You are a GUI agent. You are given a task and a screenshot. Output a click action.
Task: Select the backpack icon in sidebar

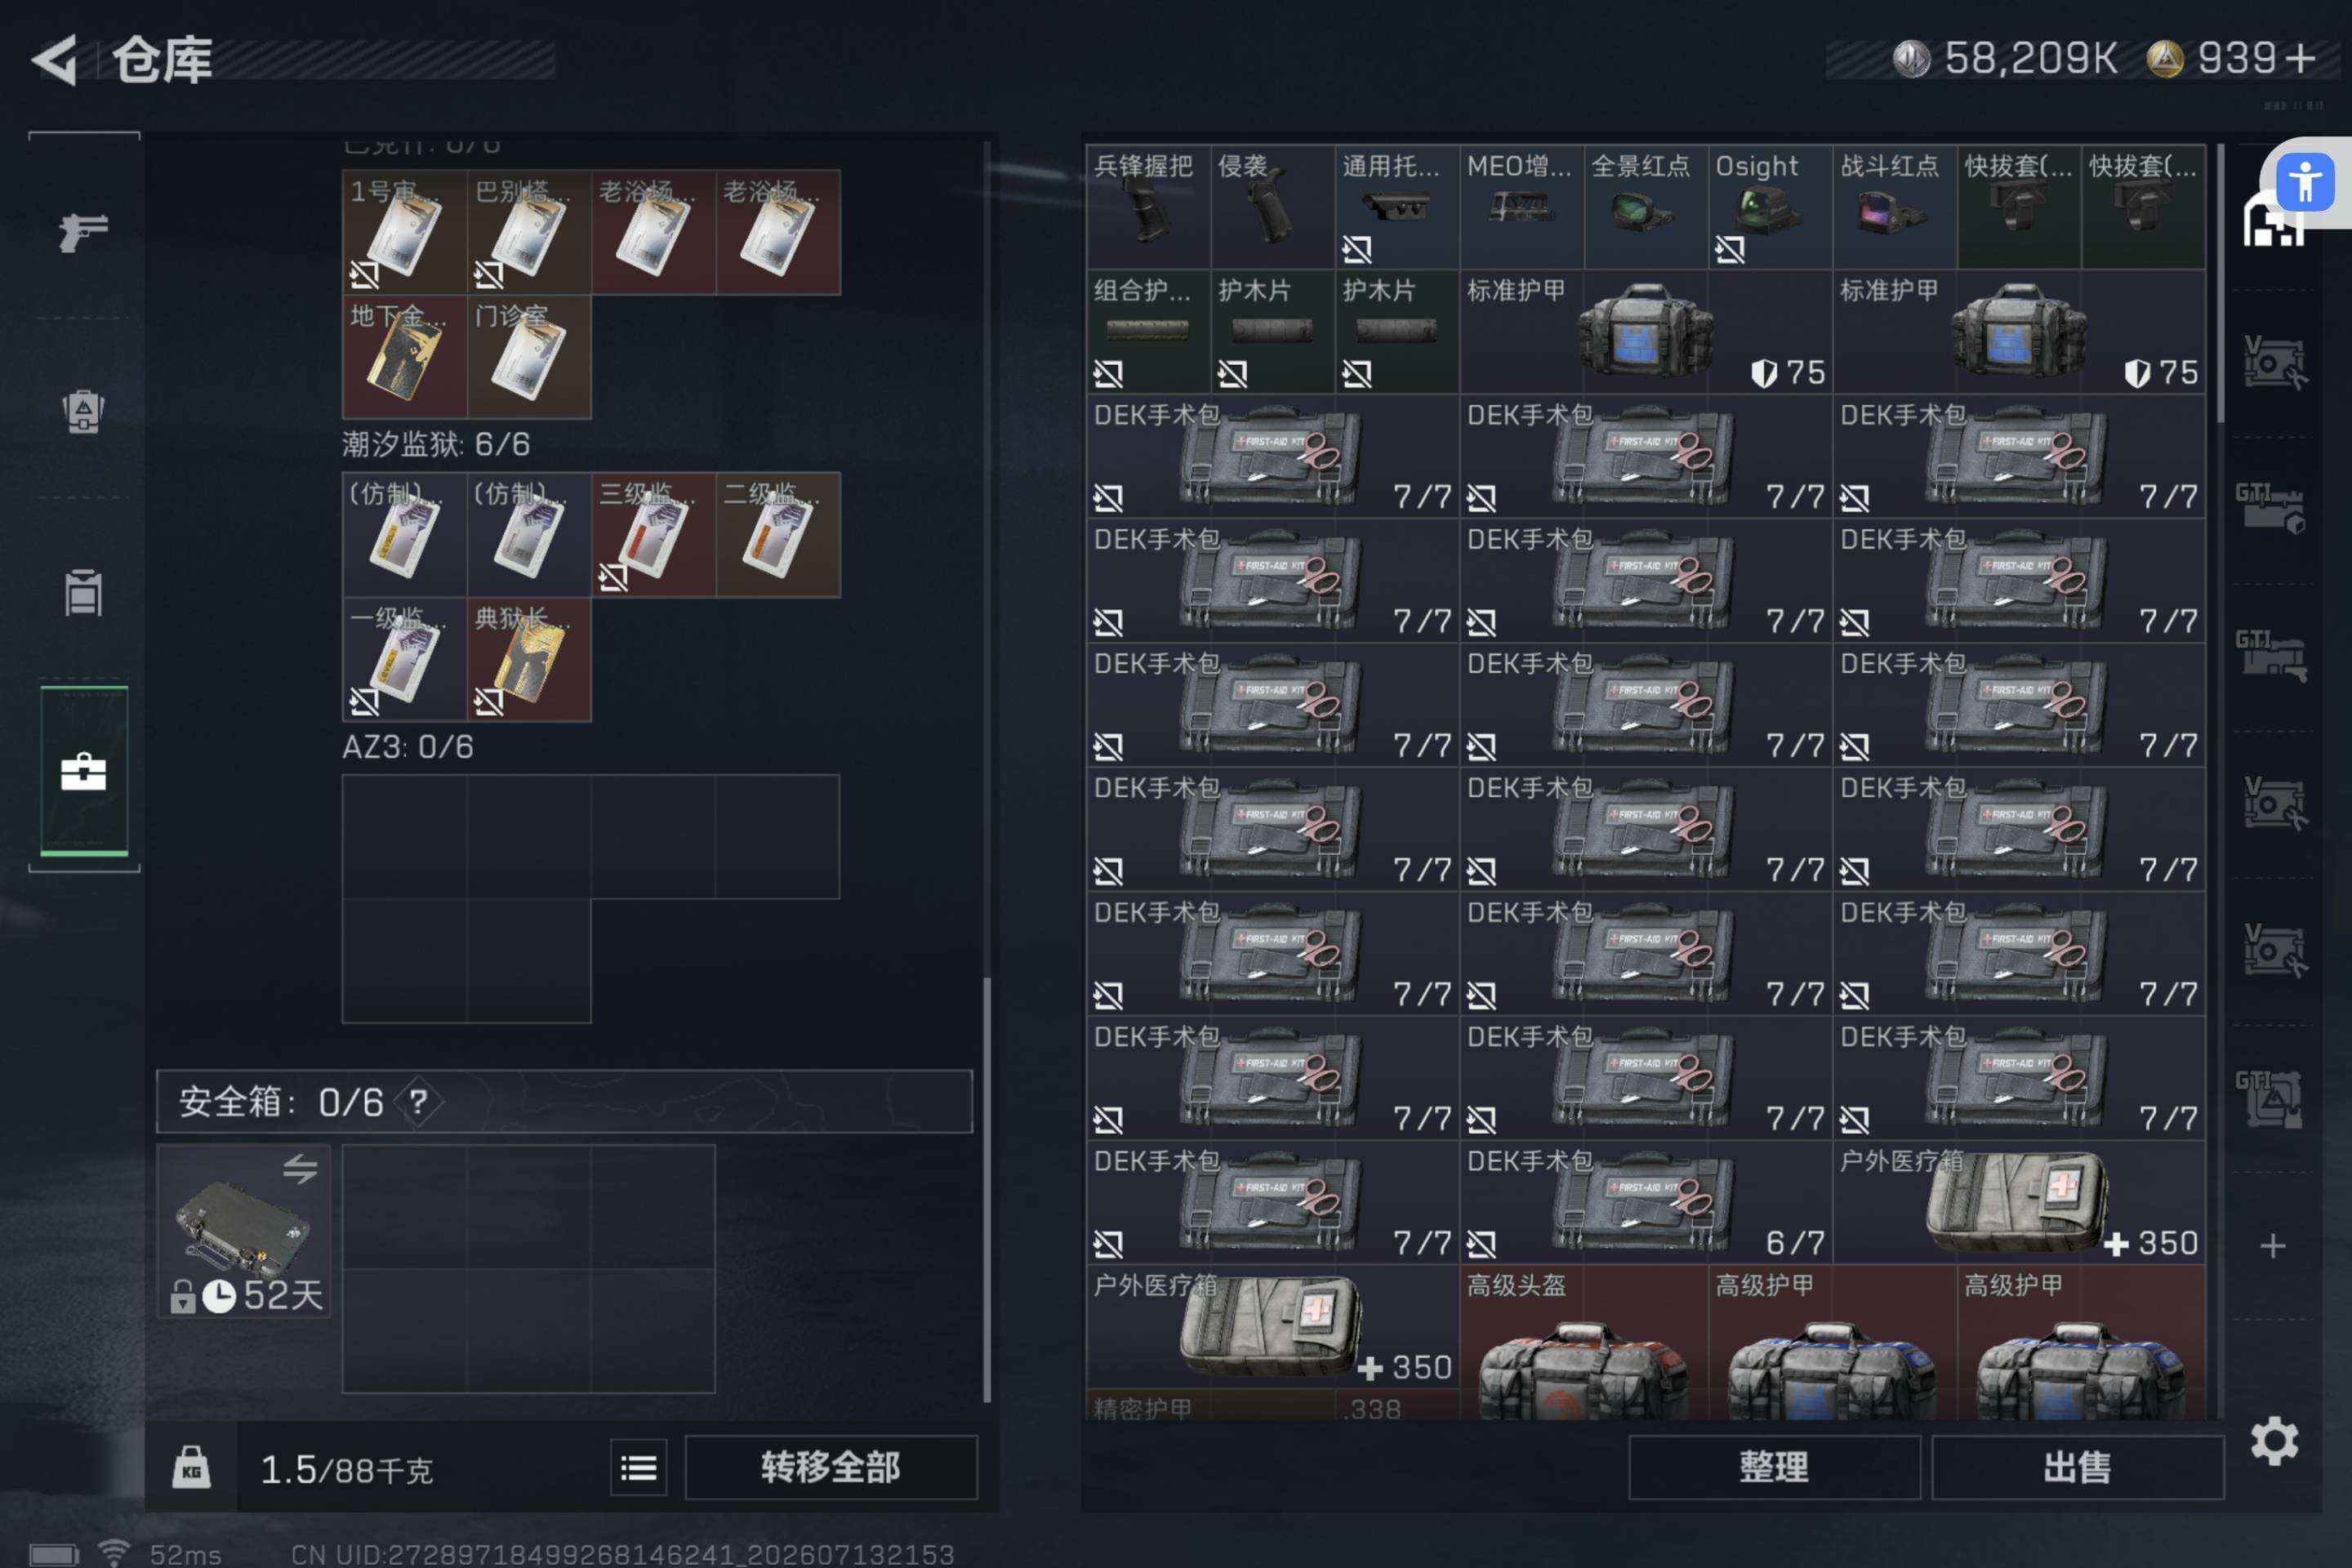coord(83,411)
